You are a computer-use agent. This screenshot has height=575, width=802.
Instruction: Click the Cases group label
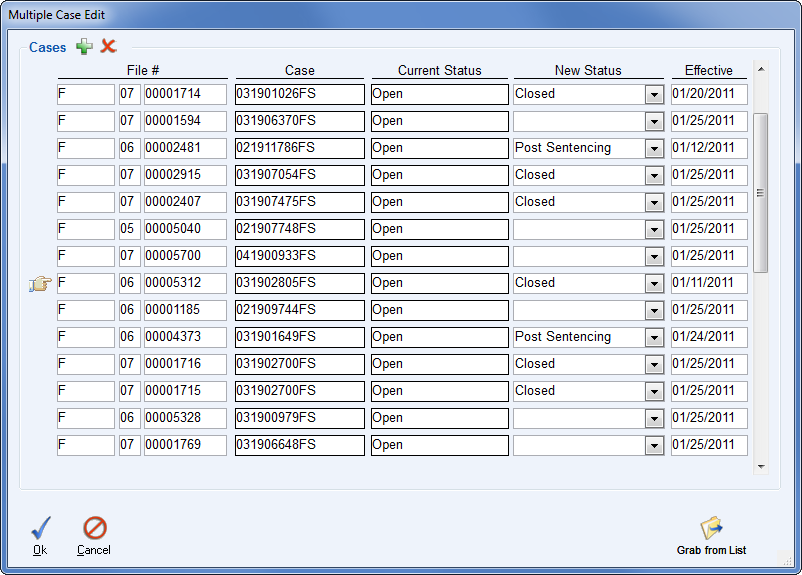[x=48, y=48]
